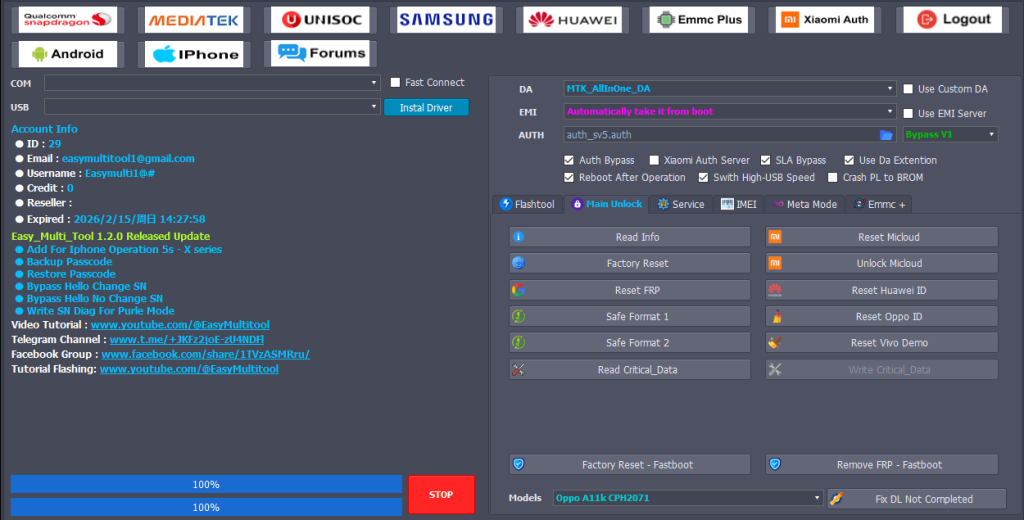Uncheck the Auth Bypass checkbox
This screenshot has height=520, width=1024.
coord(569,160)
